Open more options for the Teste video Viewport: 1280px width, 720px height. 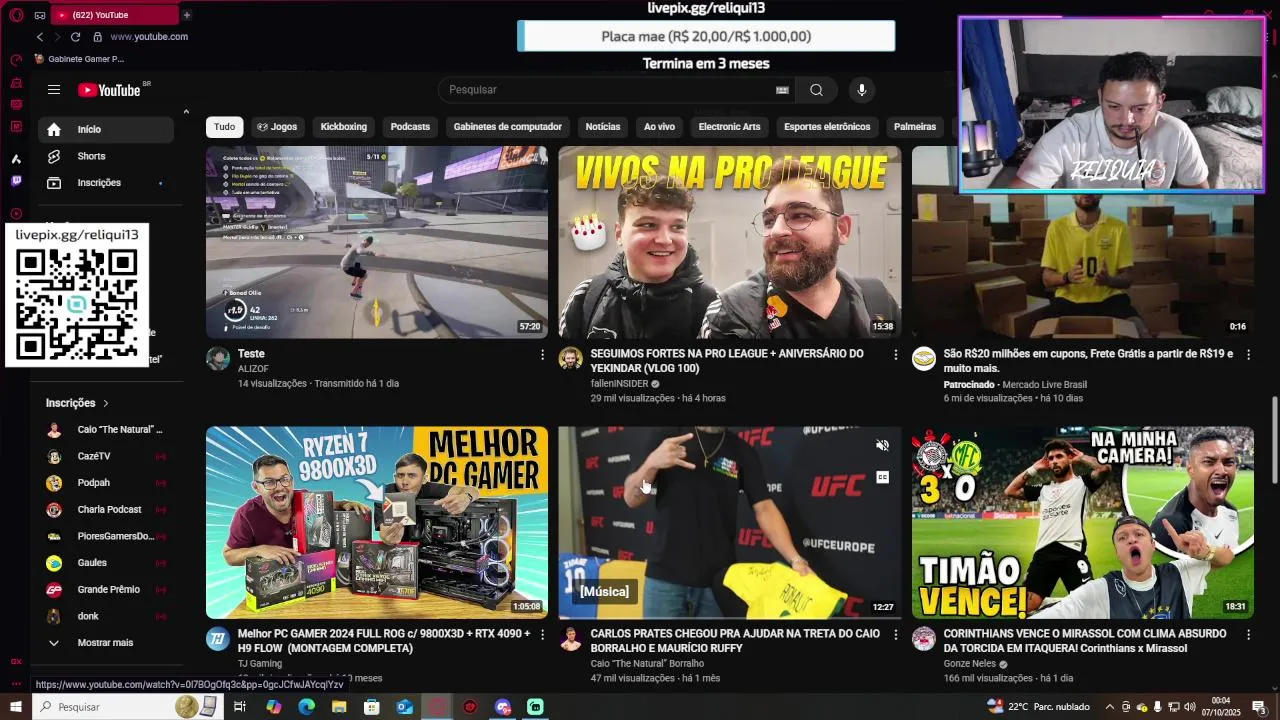point(543,355)
